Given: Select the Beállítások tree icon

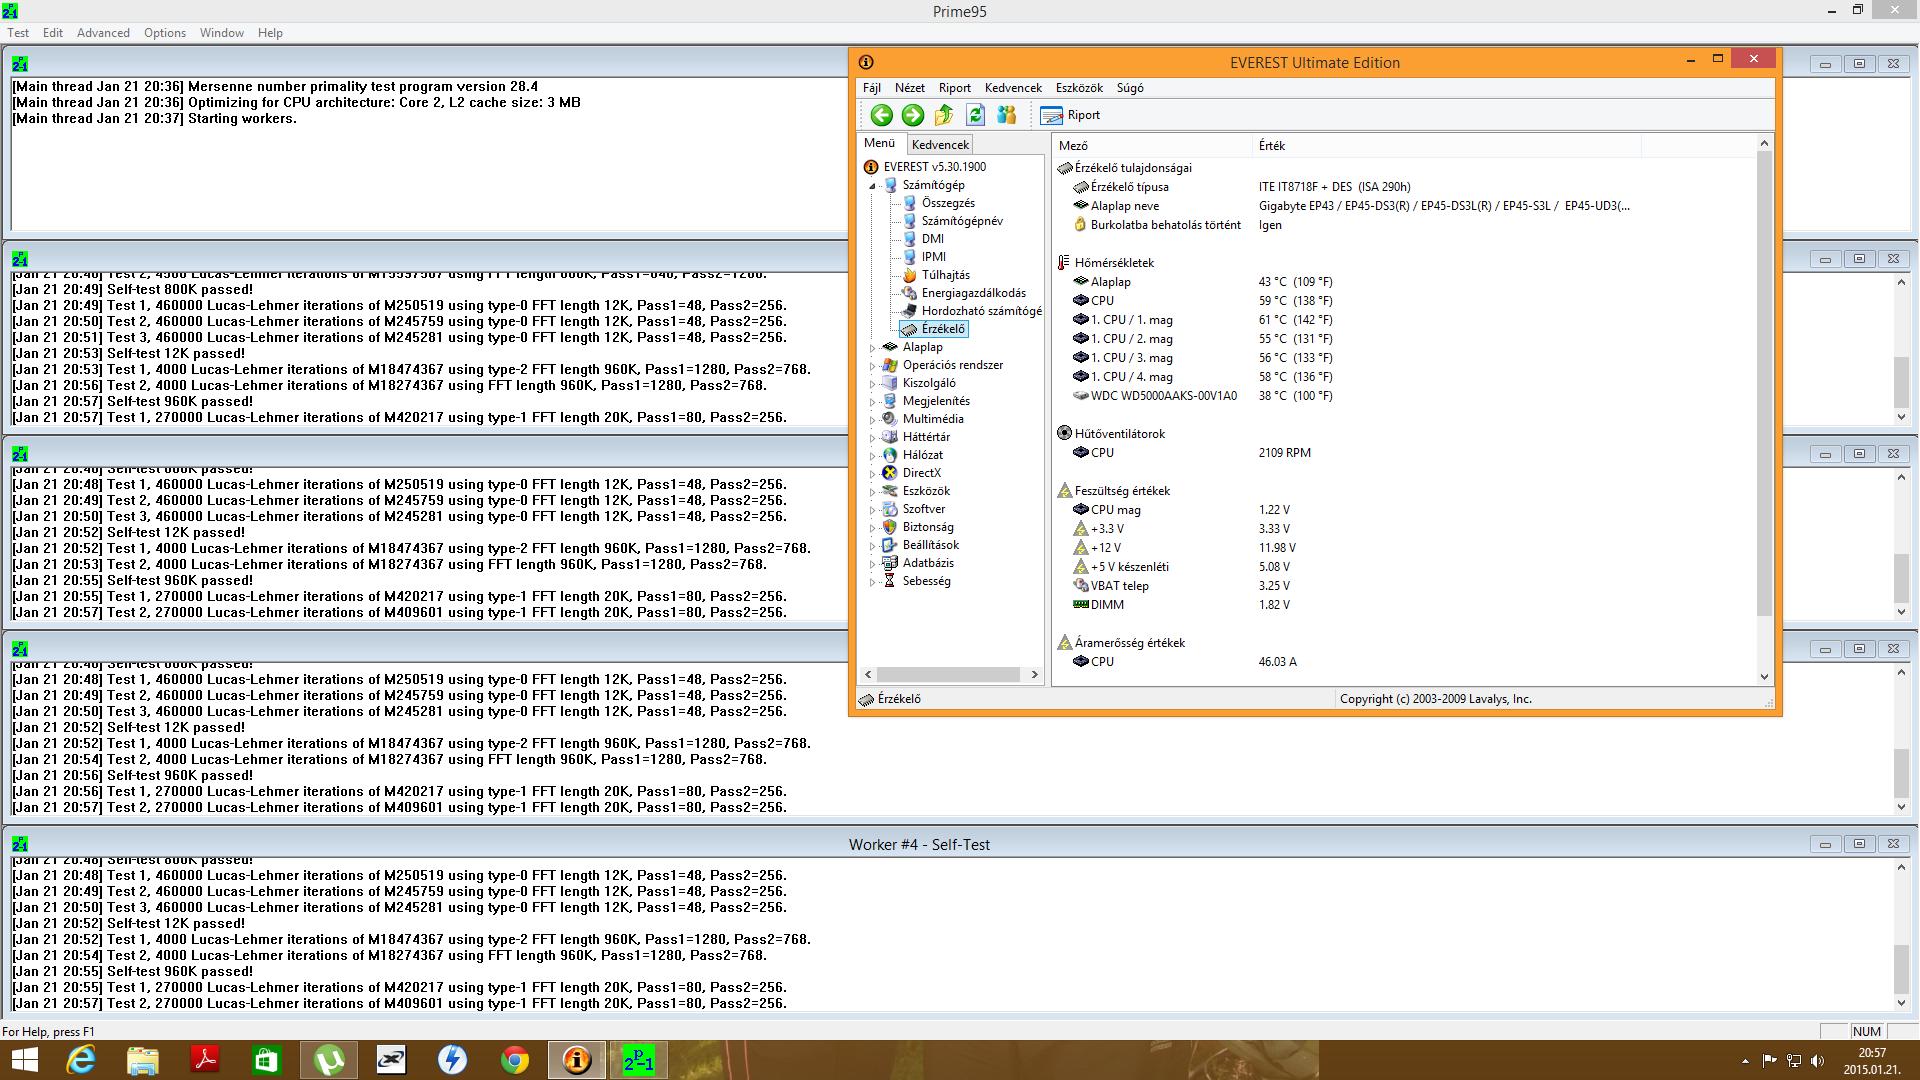Looking at the screenshot, I should [x=889, y=545].
